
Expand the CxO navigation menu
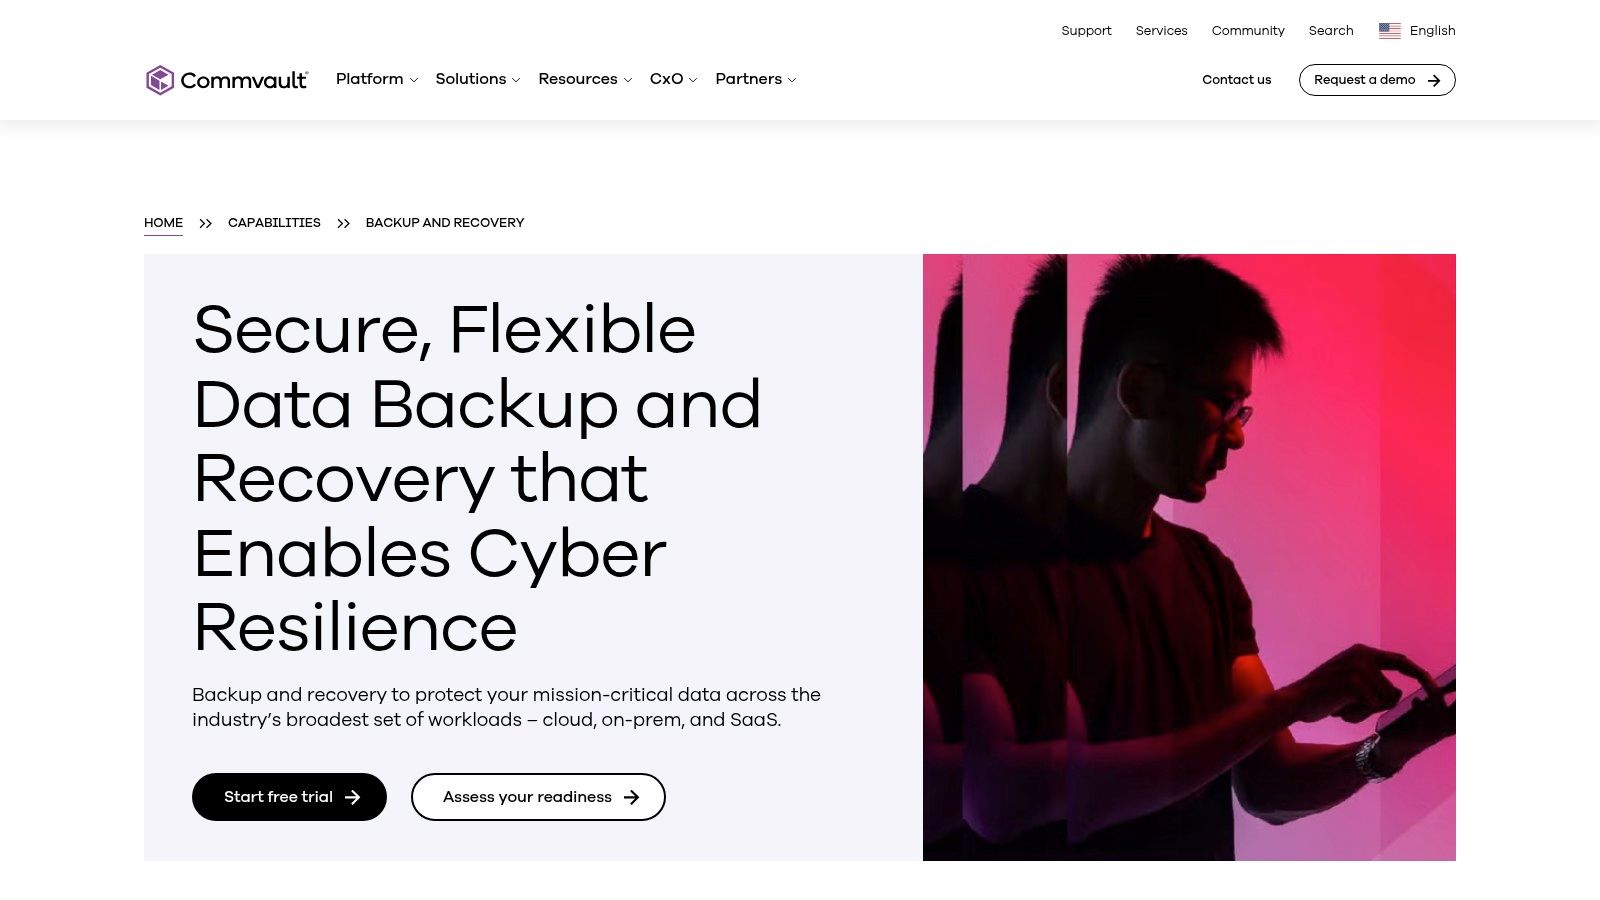673,79
